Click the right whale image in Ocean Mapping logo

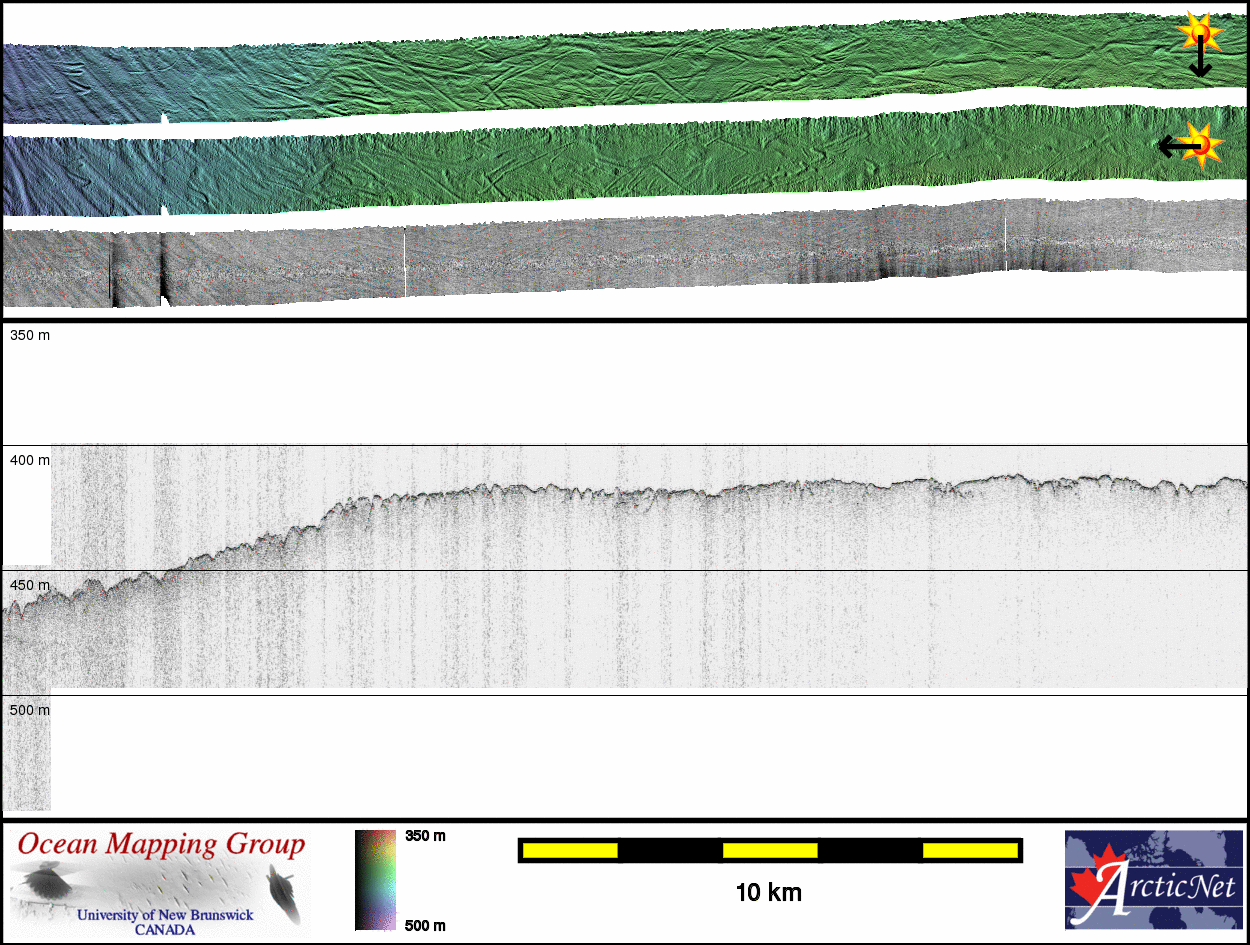pyautogui.click(x=283, y=892)
